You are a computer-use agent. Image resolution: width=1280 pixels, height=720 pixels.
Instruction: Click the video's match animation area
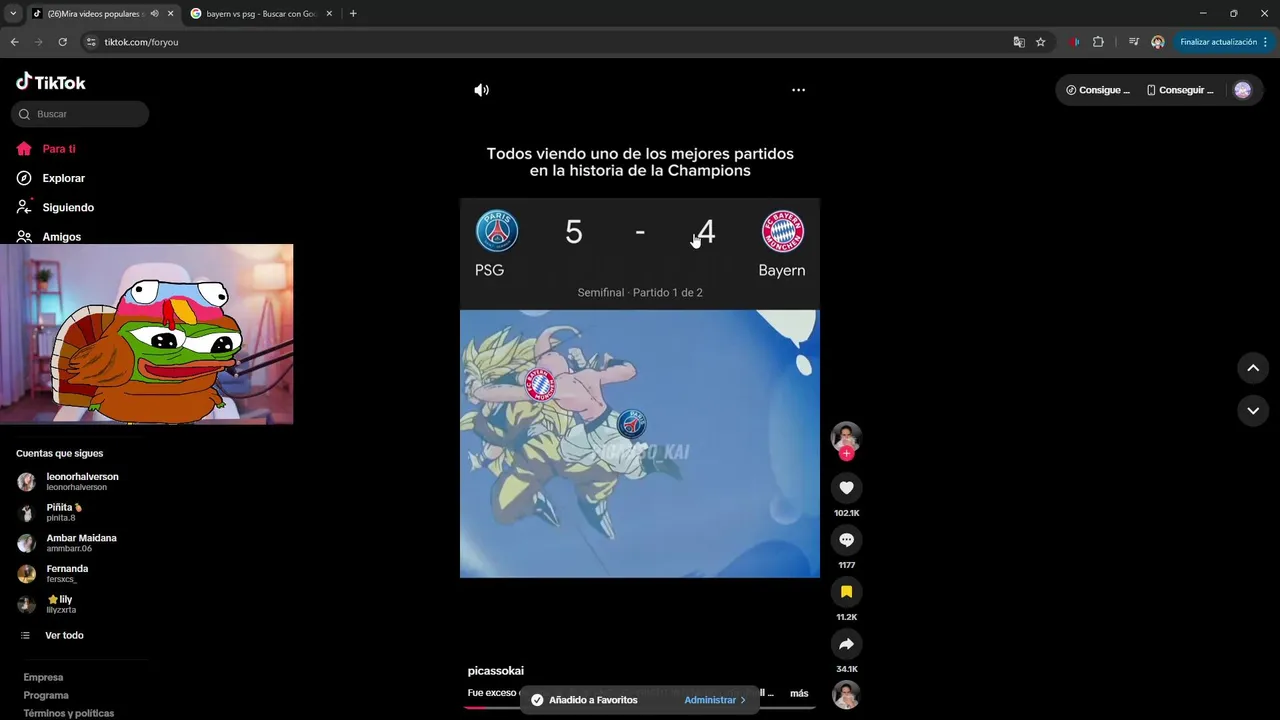tap(639, 444)
